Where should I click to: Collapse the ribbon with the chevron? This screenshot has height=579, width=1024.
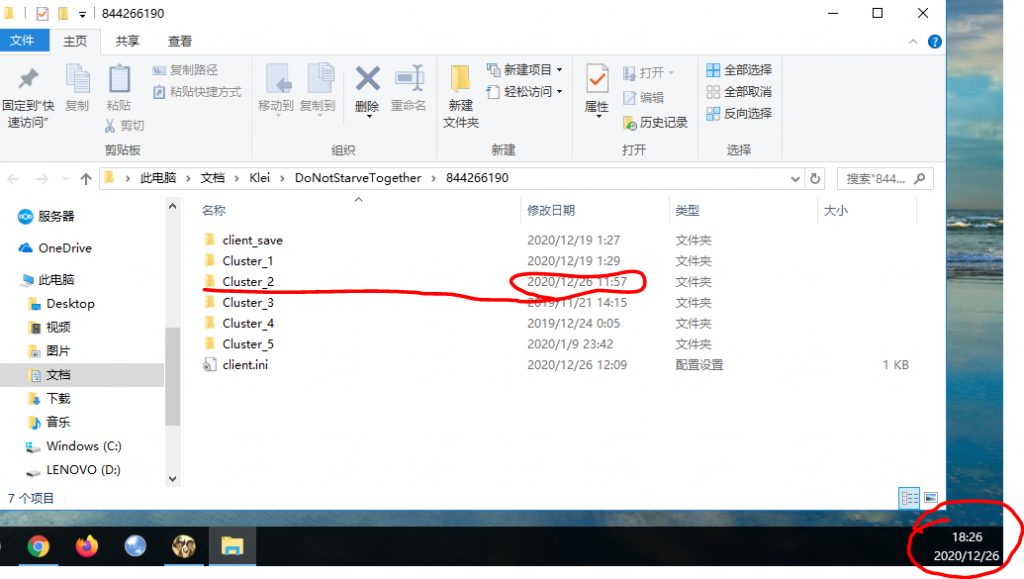point(913,42)
